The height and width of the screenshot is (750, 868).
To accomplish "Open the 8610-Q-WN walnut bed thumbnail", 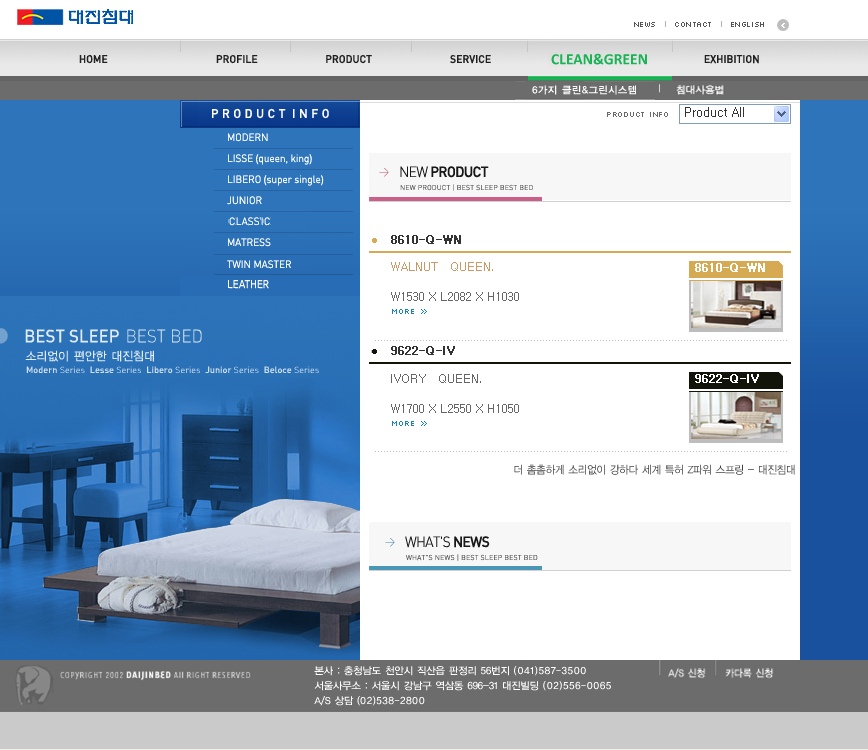I will point(736,306).
